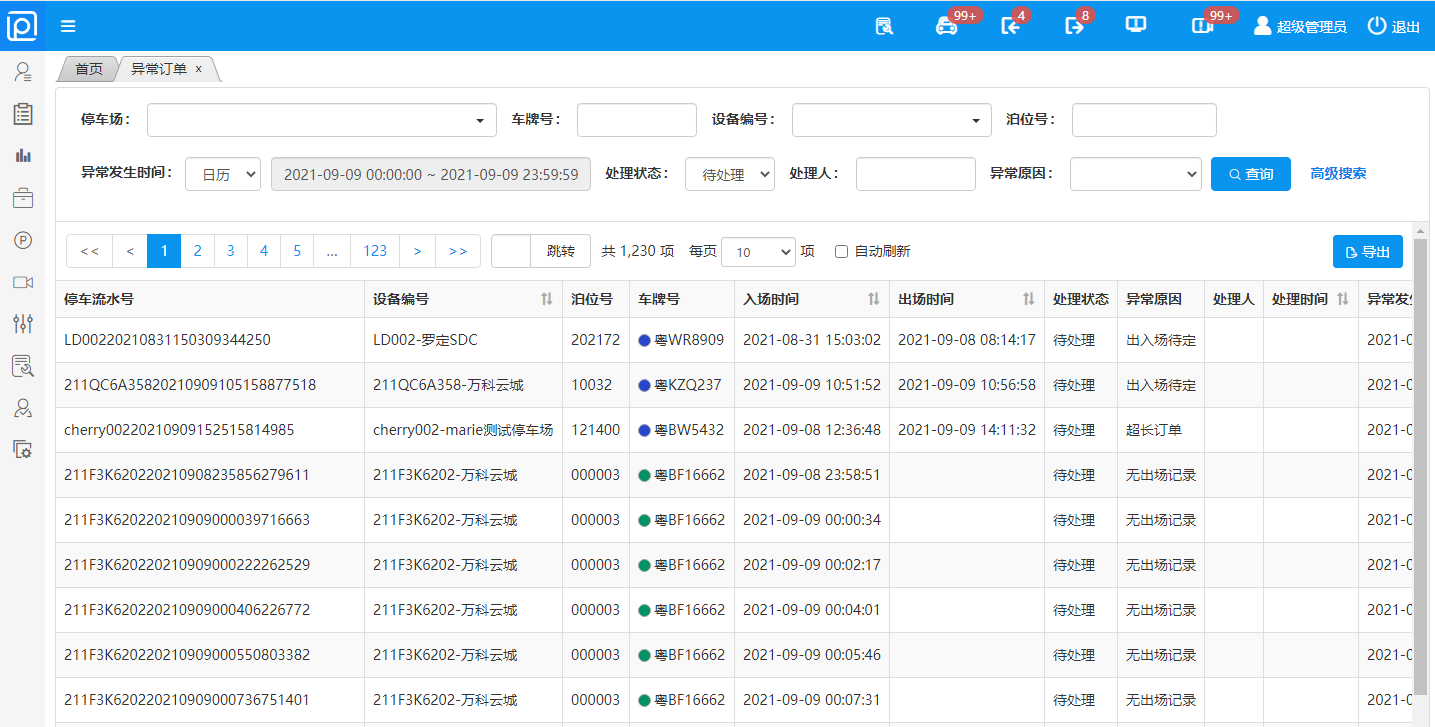This screenshot has width=1435, height=727.
Task: Click the 超级管理员 user profile
Action: 1300,26
